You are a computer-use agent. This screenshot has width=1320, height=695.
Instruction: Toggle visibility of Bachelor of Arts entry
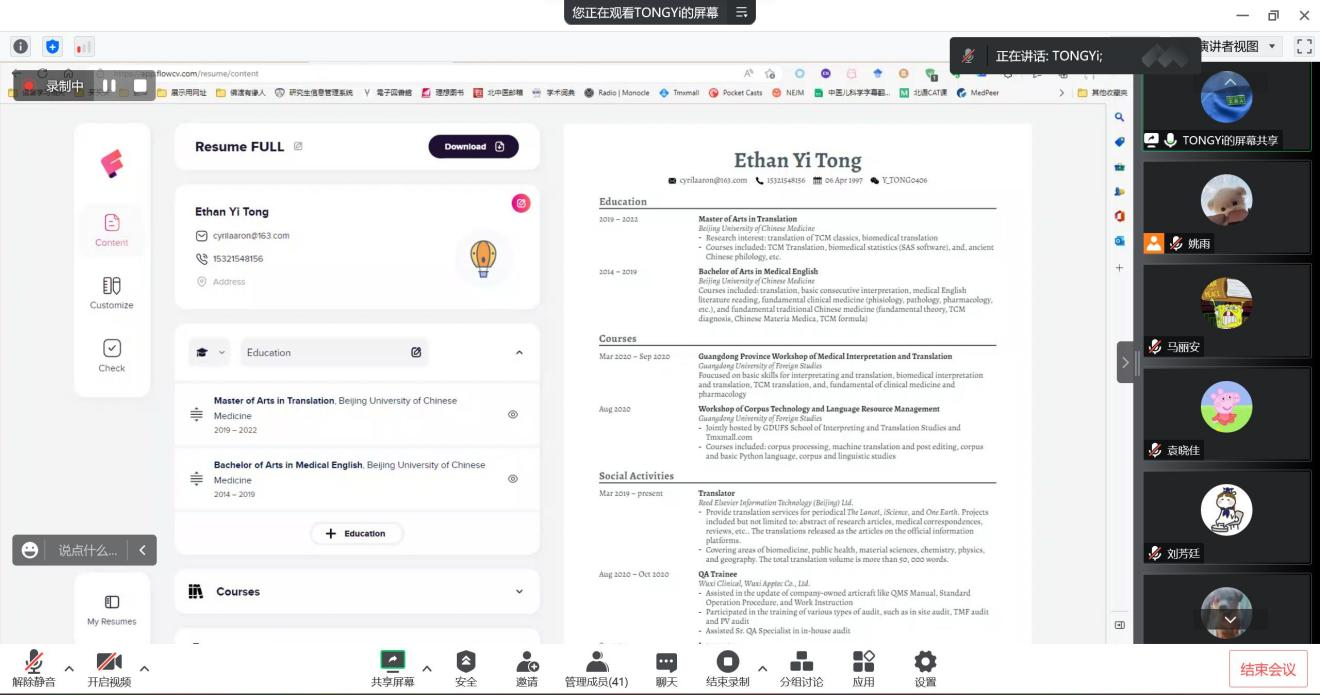(x=513, y=479)
